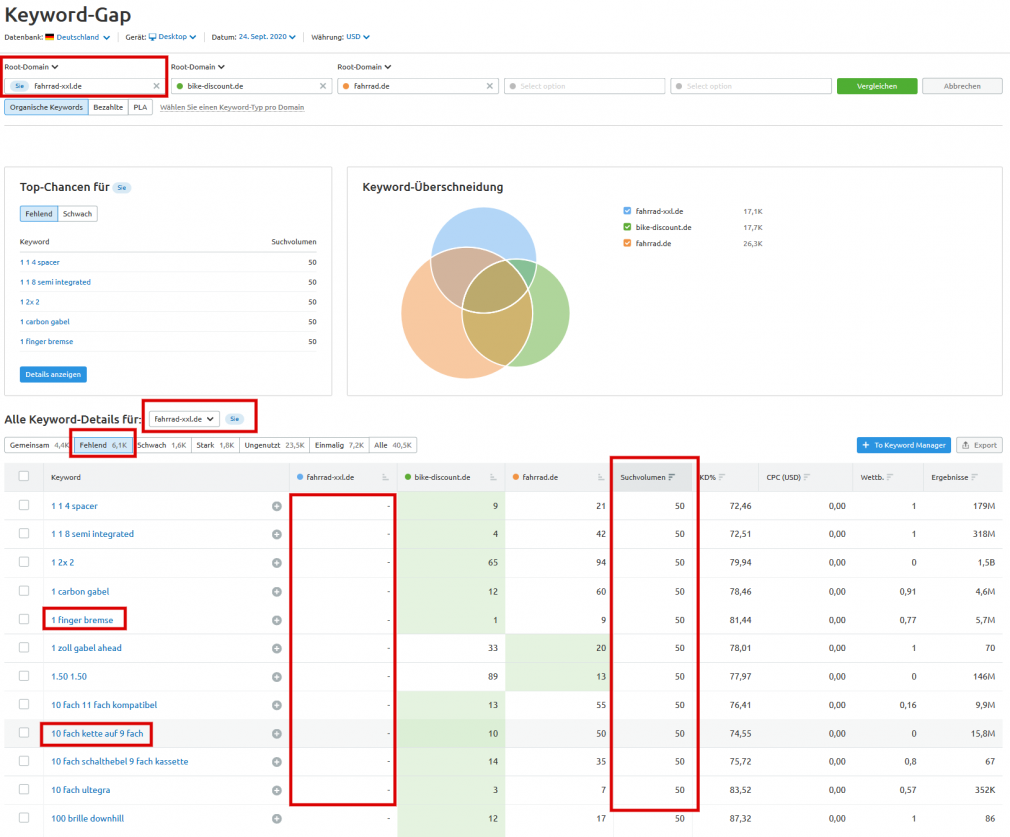The height and width of the screenshot is (837, 1010).
Task: Click plus icon in '1.50 1.50' row
Action: pos(276,677)
